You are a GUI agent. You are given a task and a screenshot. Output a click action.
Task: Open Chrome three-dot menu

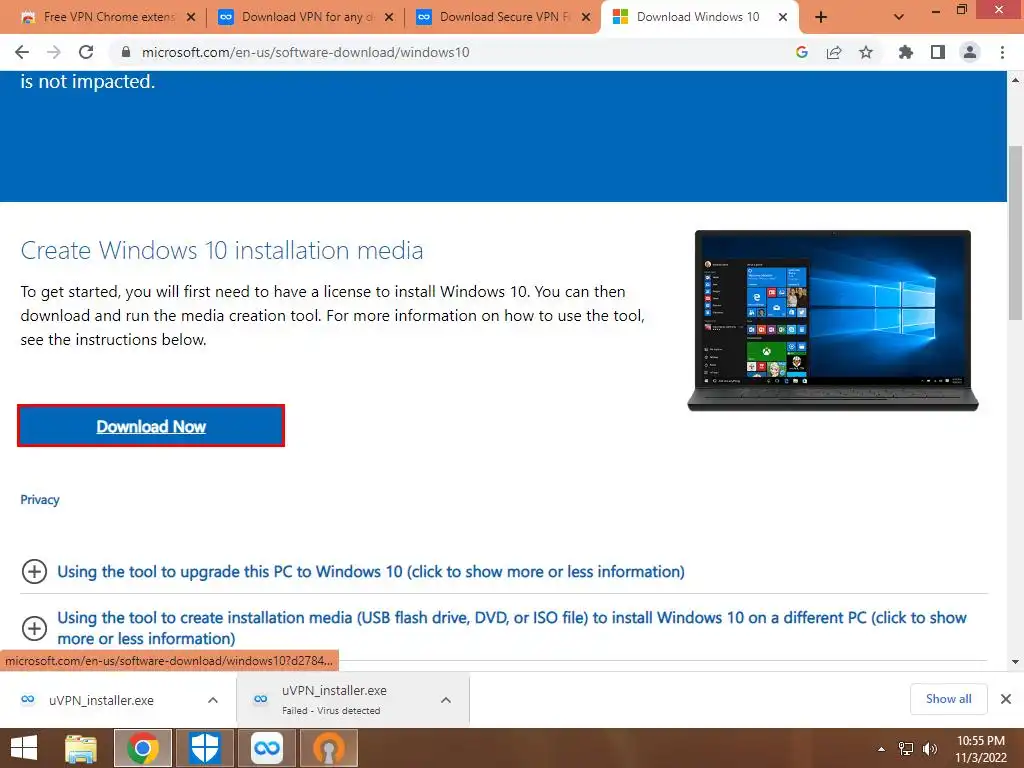pos(1002,52)
